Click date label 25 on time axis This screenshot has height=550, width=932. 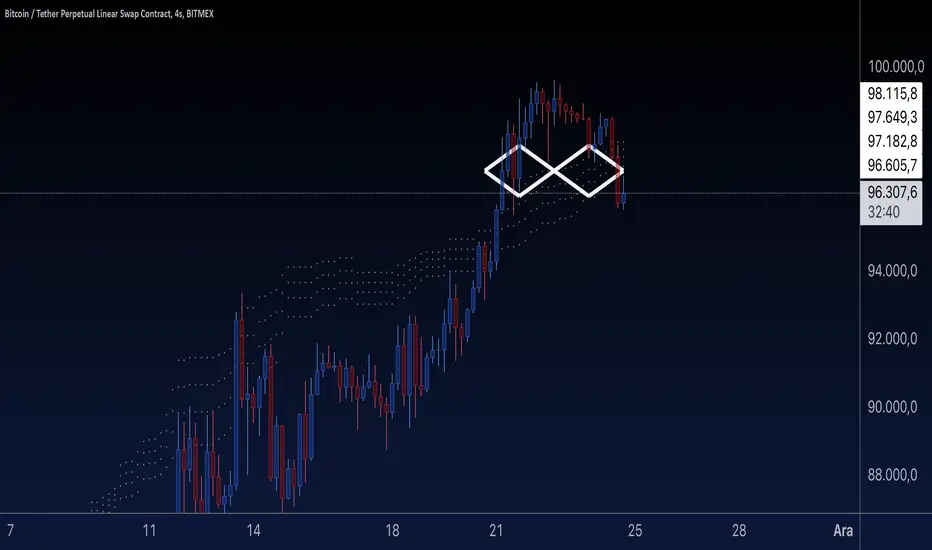pos(635,530)
